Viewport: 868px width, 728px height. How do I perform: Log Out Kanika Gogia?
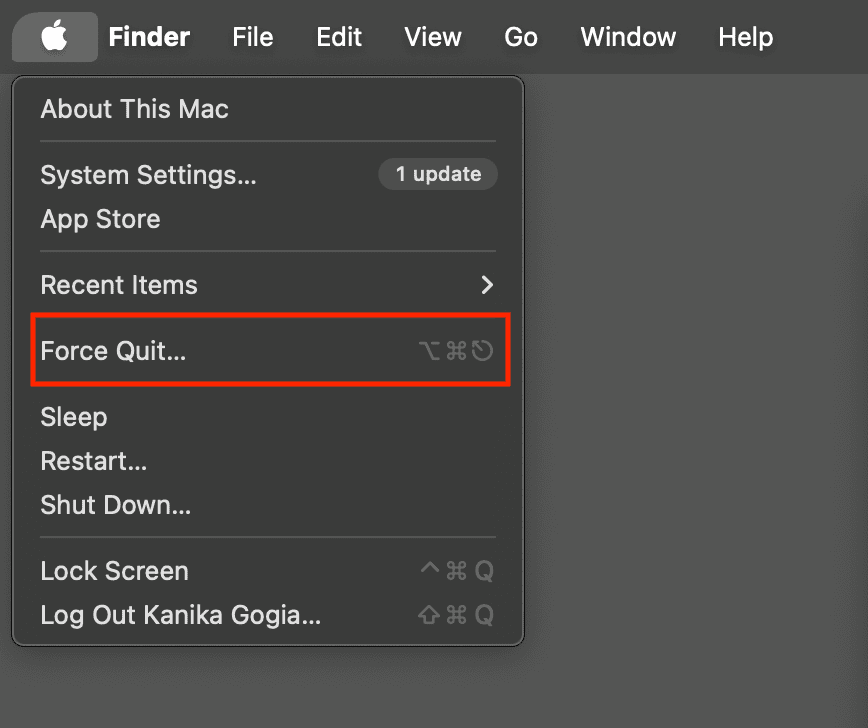pyautogui.click(x=180, y=615)
